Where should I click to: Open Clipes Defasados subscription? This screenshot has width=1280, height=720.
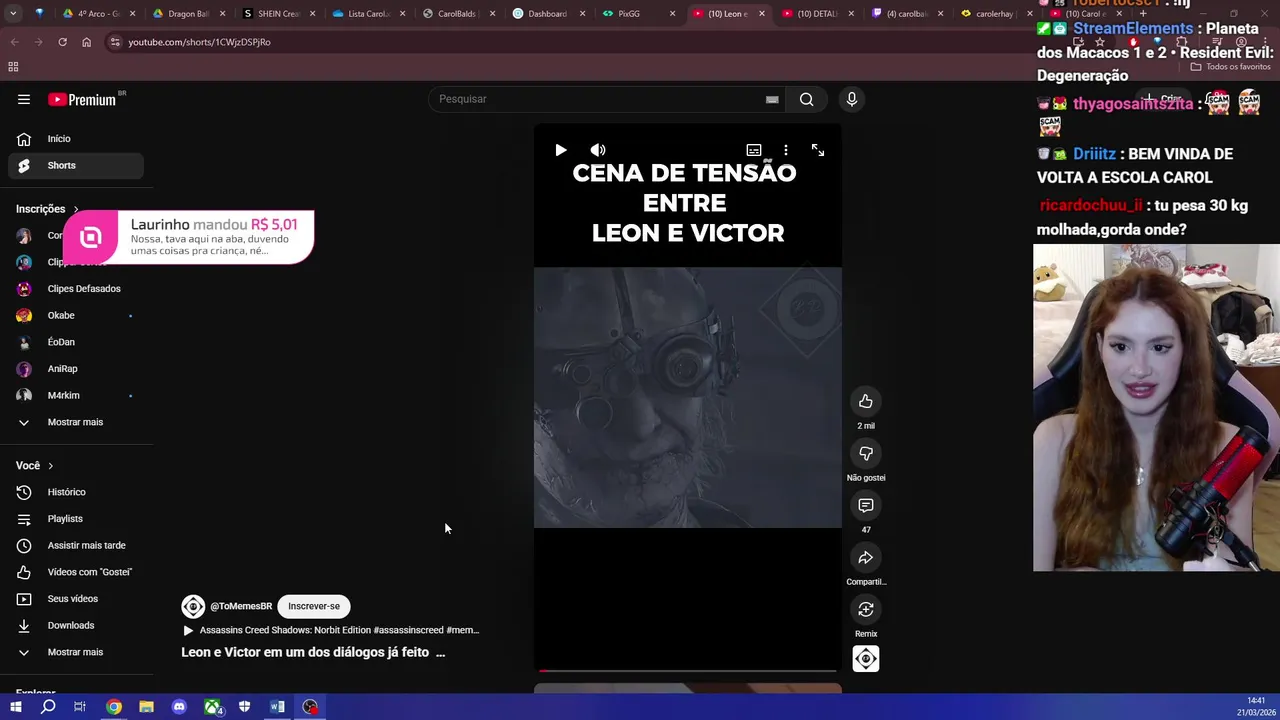[x=76, y=289]
